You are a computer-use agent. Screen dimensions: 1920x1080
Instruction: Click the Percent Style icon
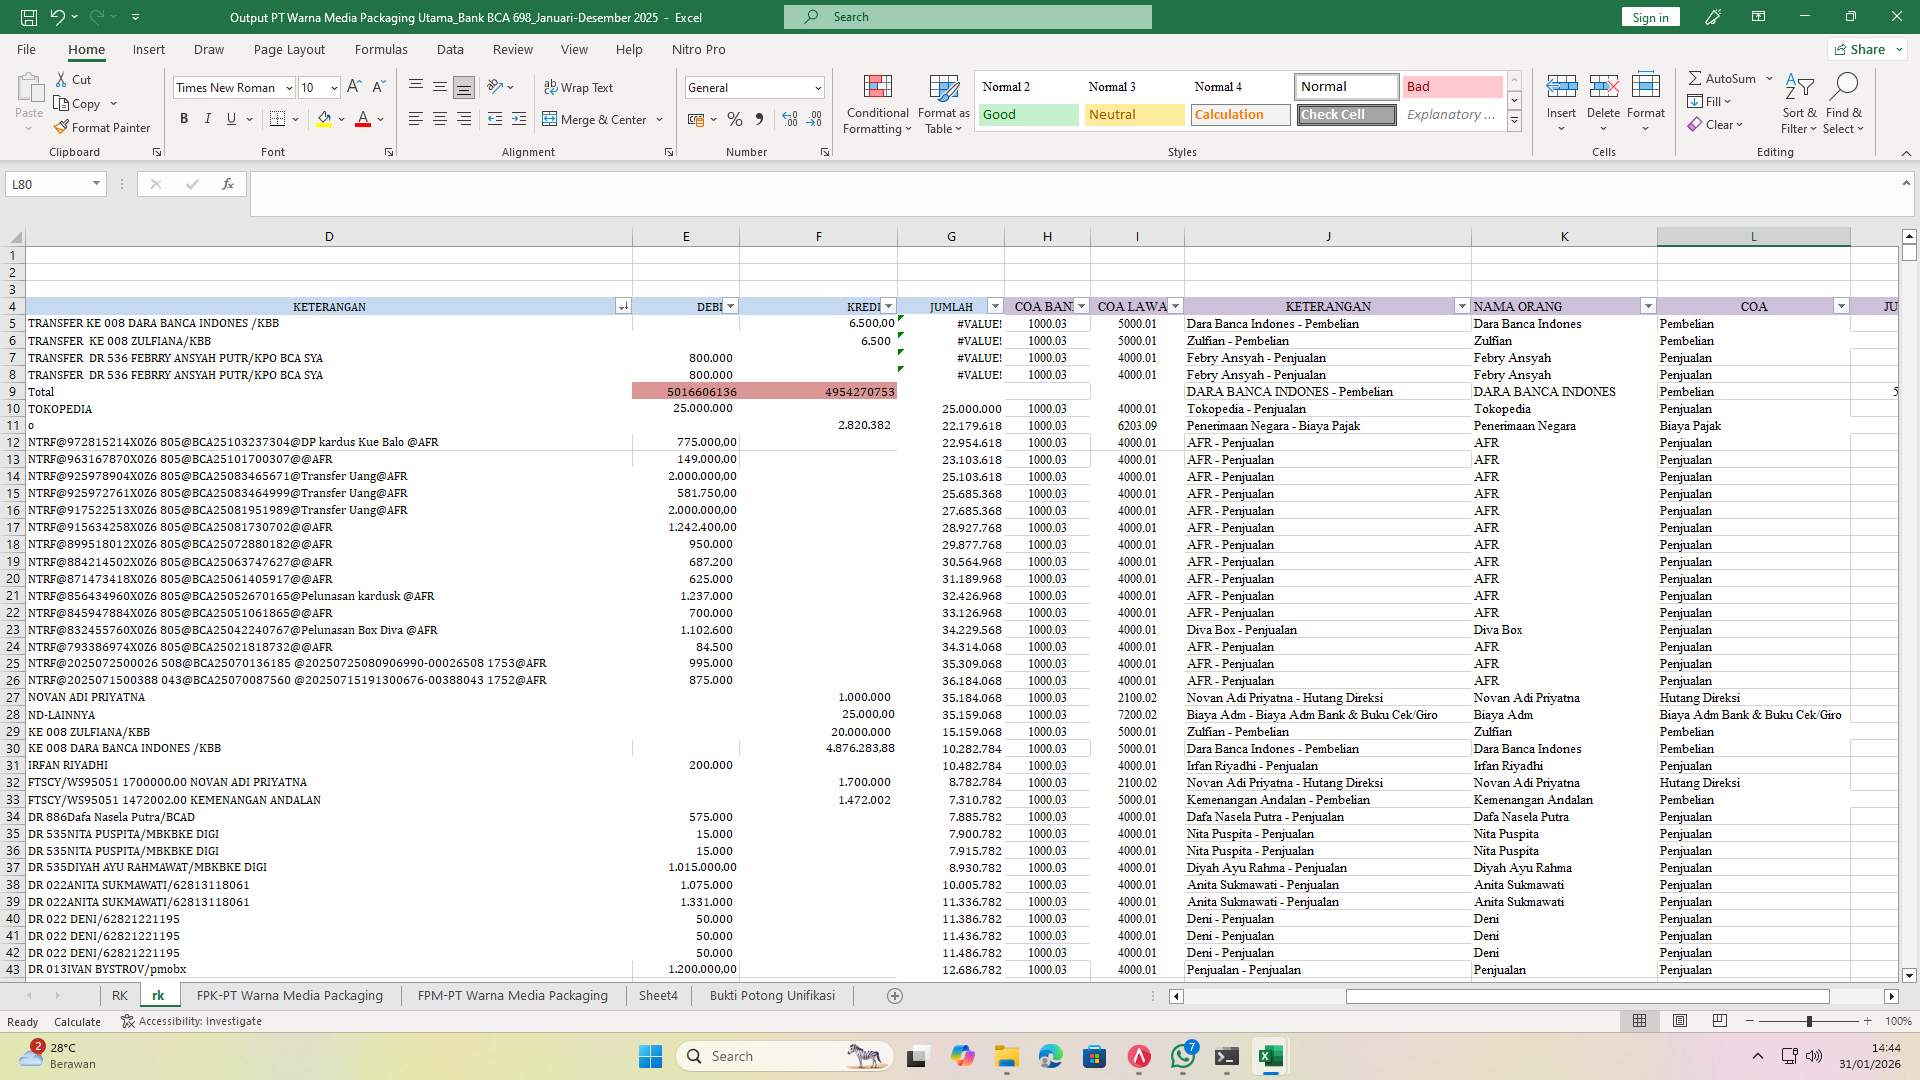(735, 119)
